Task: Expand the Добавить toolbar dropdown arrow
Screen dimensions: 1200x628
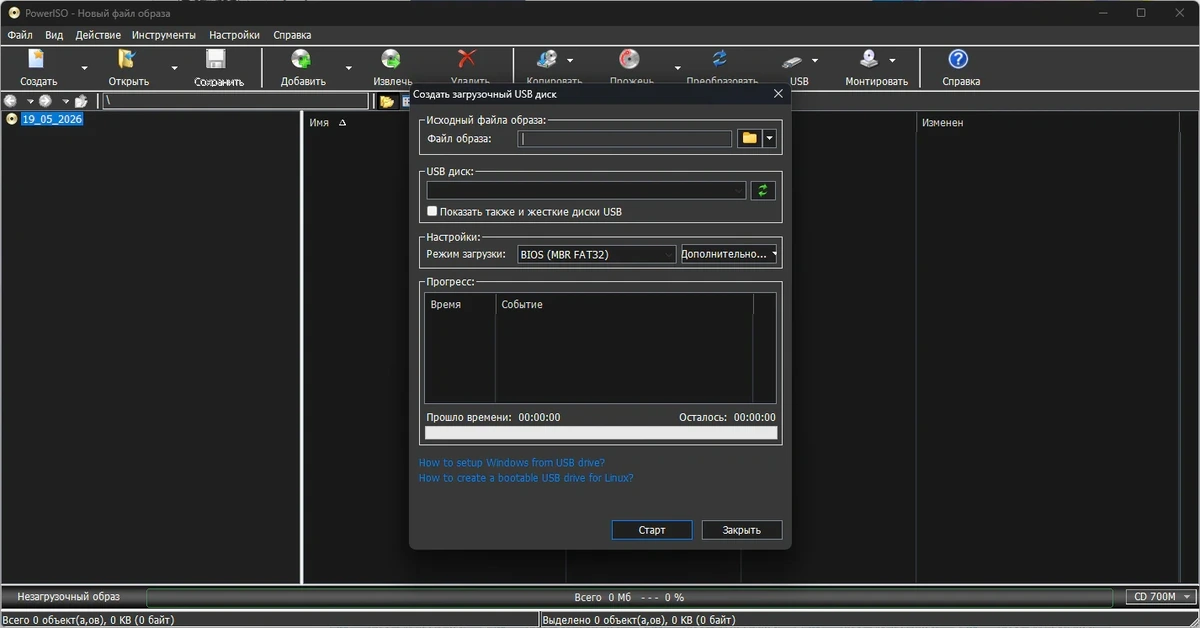Action: [348, 68]
